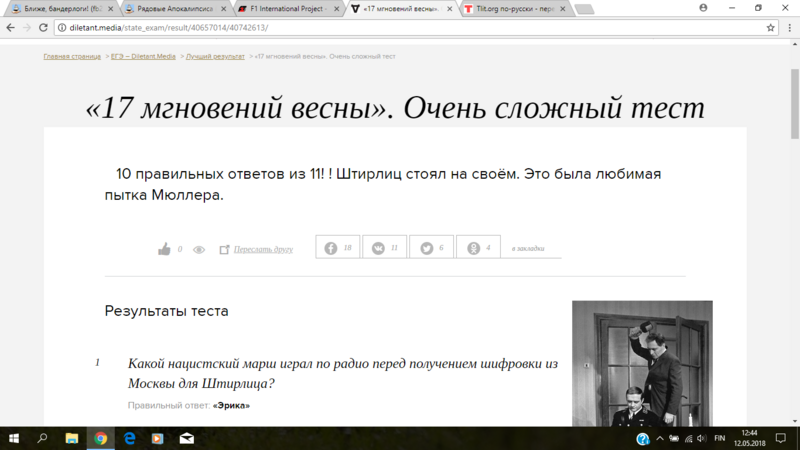Switch to the 'Ближе, бандерлоги!' tab
Image resolution: width=800 pixels, height=450 pixels.
[63, 9]
